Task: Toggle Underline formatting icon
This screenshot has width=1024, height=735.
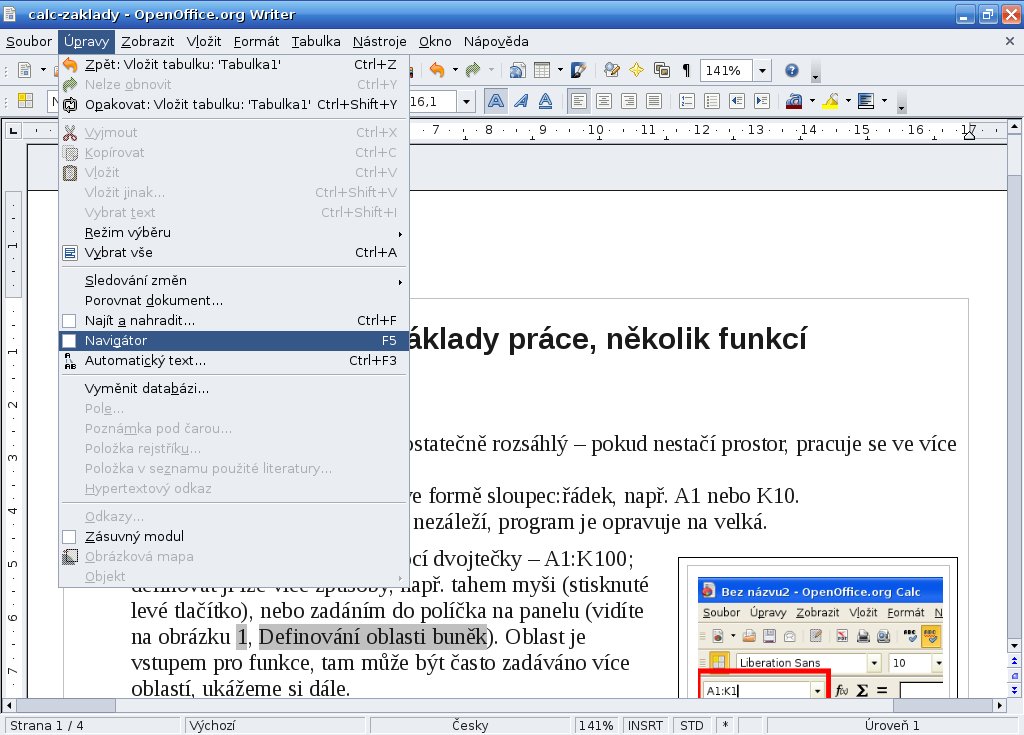Action: click(x=545, y=101)
